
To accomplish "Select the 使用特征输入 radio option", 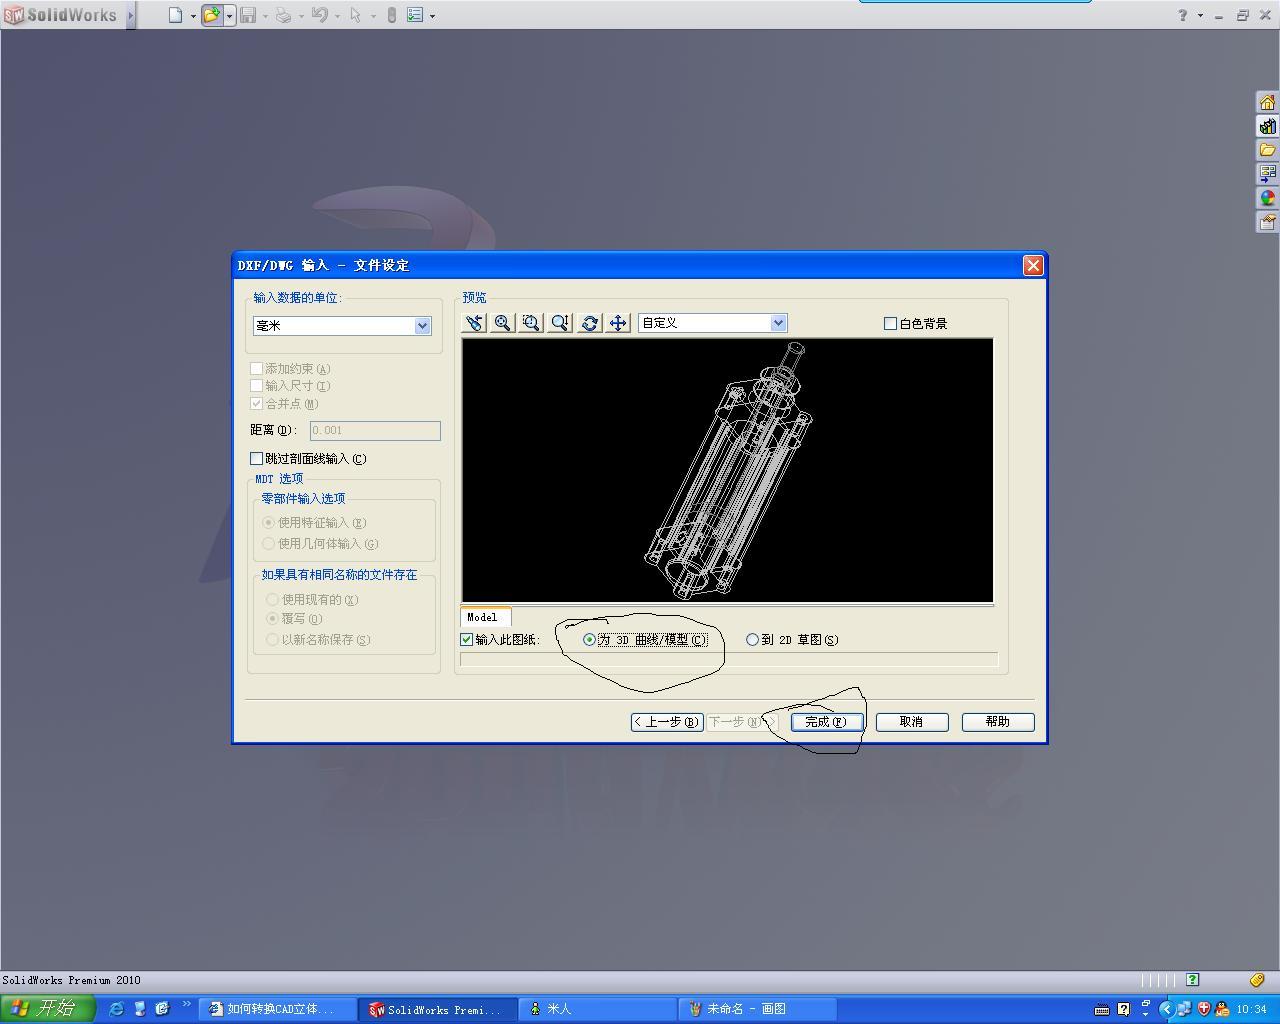I will [268, 523].
